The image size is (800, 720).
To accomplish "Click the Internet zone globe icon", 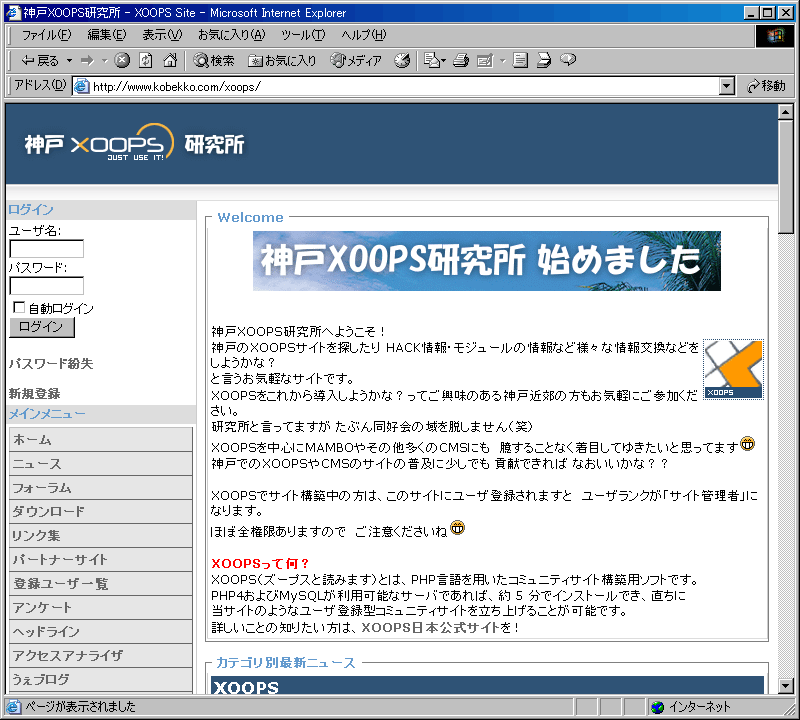I will tap(658, 707).
